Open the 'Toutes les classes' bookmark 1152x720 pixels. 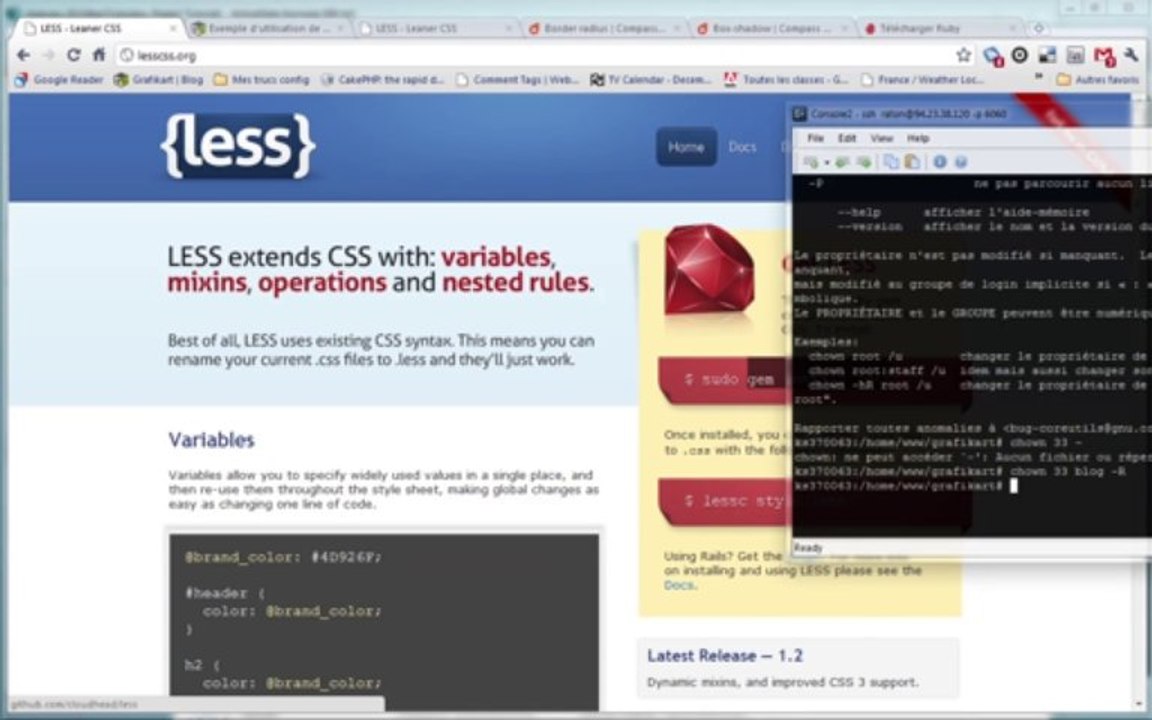tap(785, 79)
